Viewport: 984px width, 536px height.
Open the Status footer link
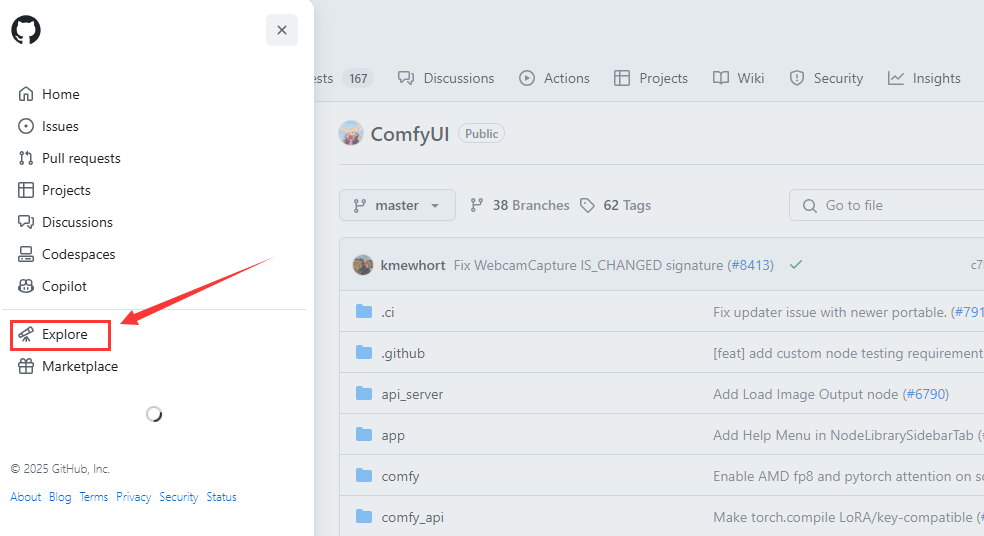[x=222, y=497]
